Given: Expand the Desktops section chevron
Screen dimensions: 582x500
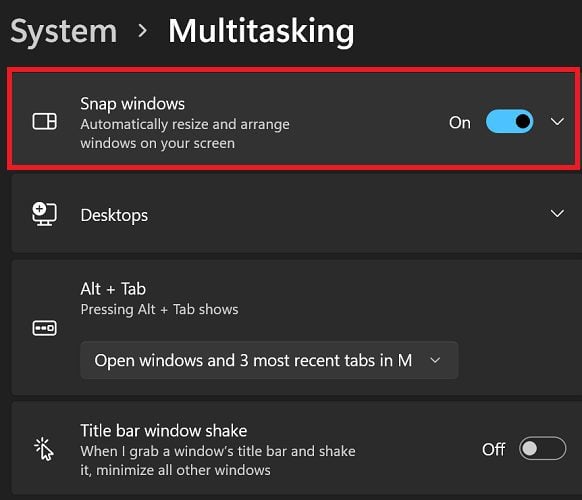Looking at the screenshot, I should (557, 213).
